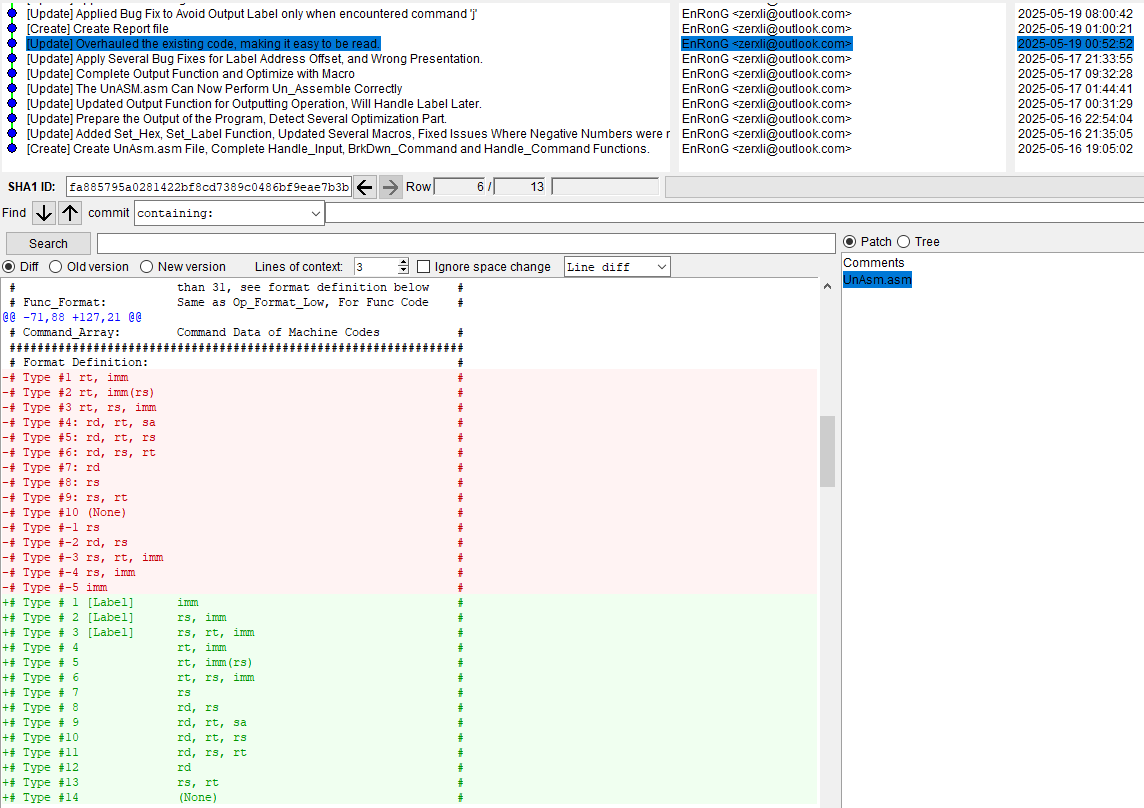Select the New version radio button
The height and width of the screenshot is (808, 1144).
[147, 267]
